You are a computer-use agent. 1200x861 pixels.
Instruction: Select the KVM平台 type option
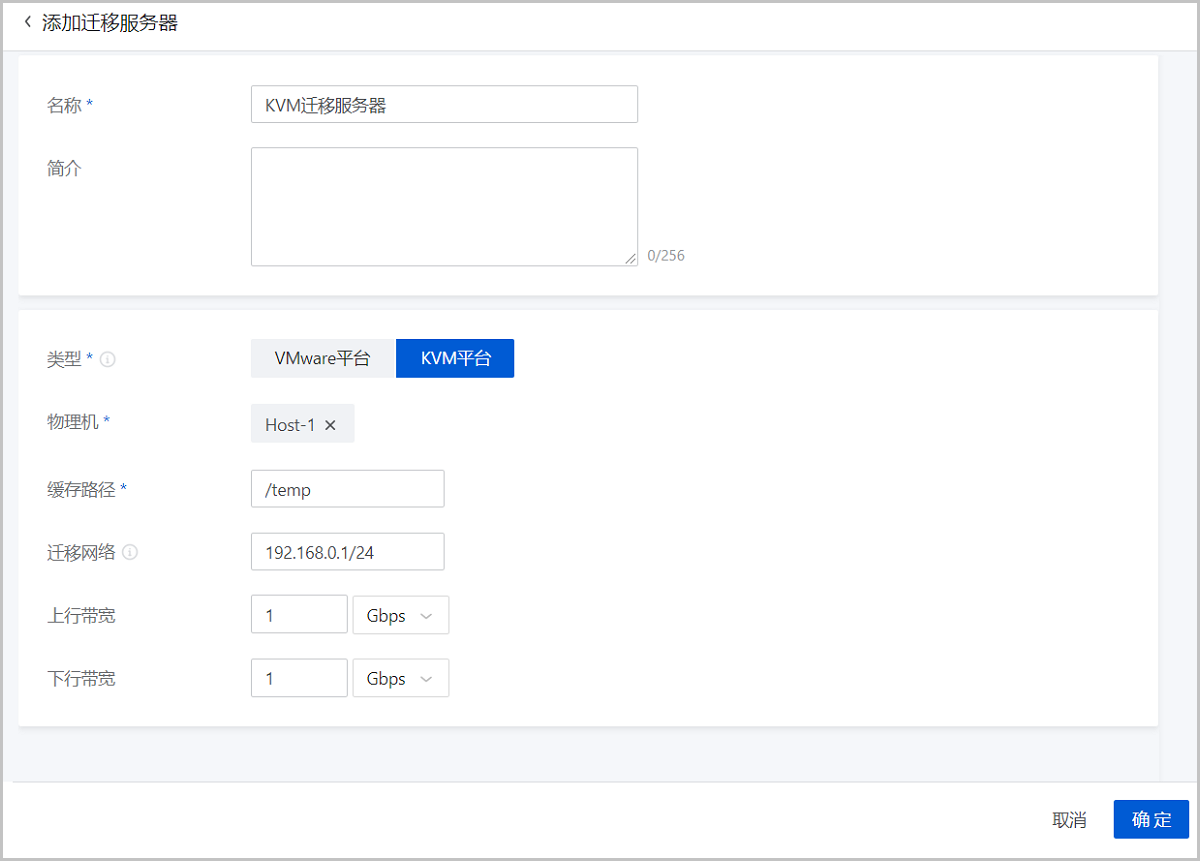coord(455,358)
